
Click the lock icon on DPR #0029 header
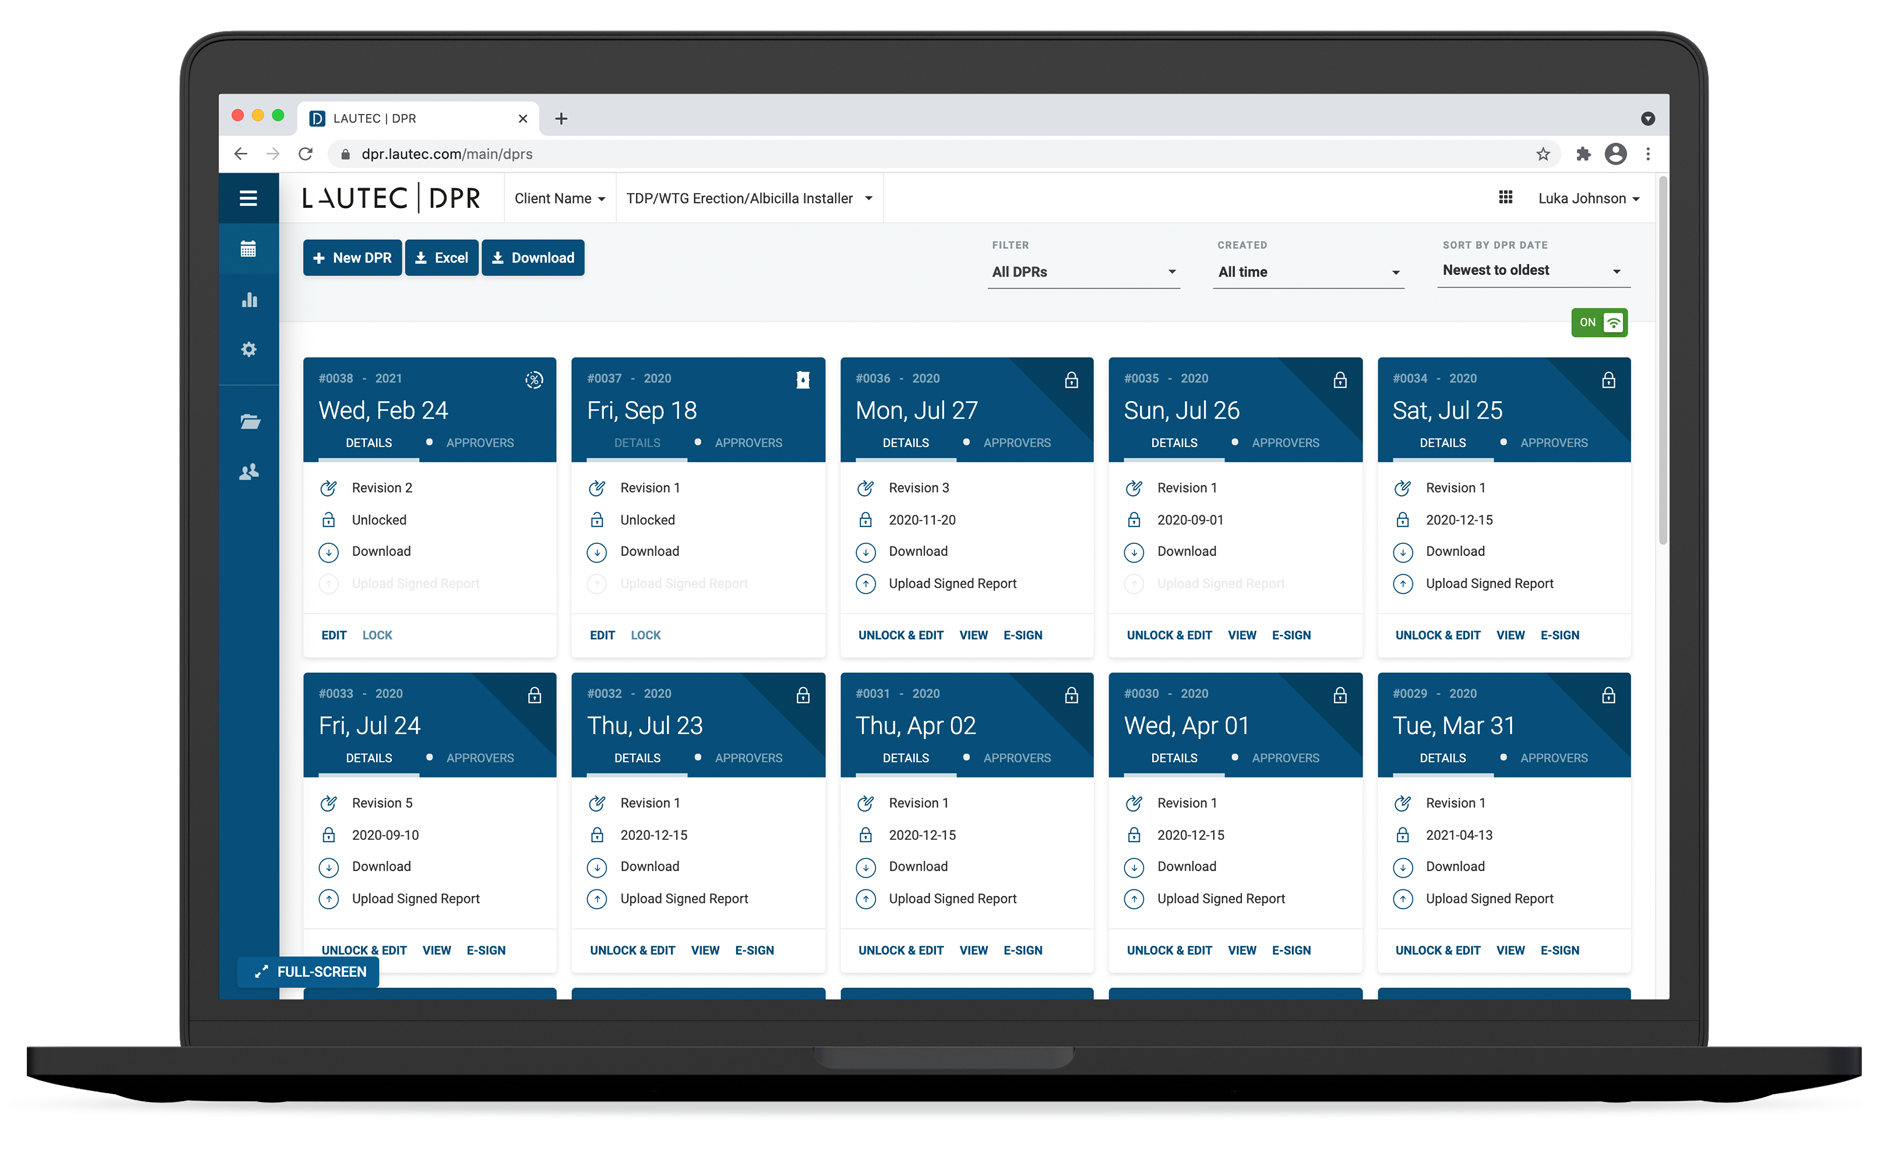pyautogui.click(x=1608, y=695)
